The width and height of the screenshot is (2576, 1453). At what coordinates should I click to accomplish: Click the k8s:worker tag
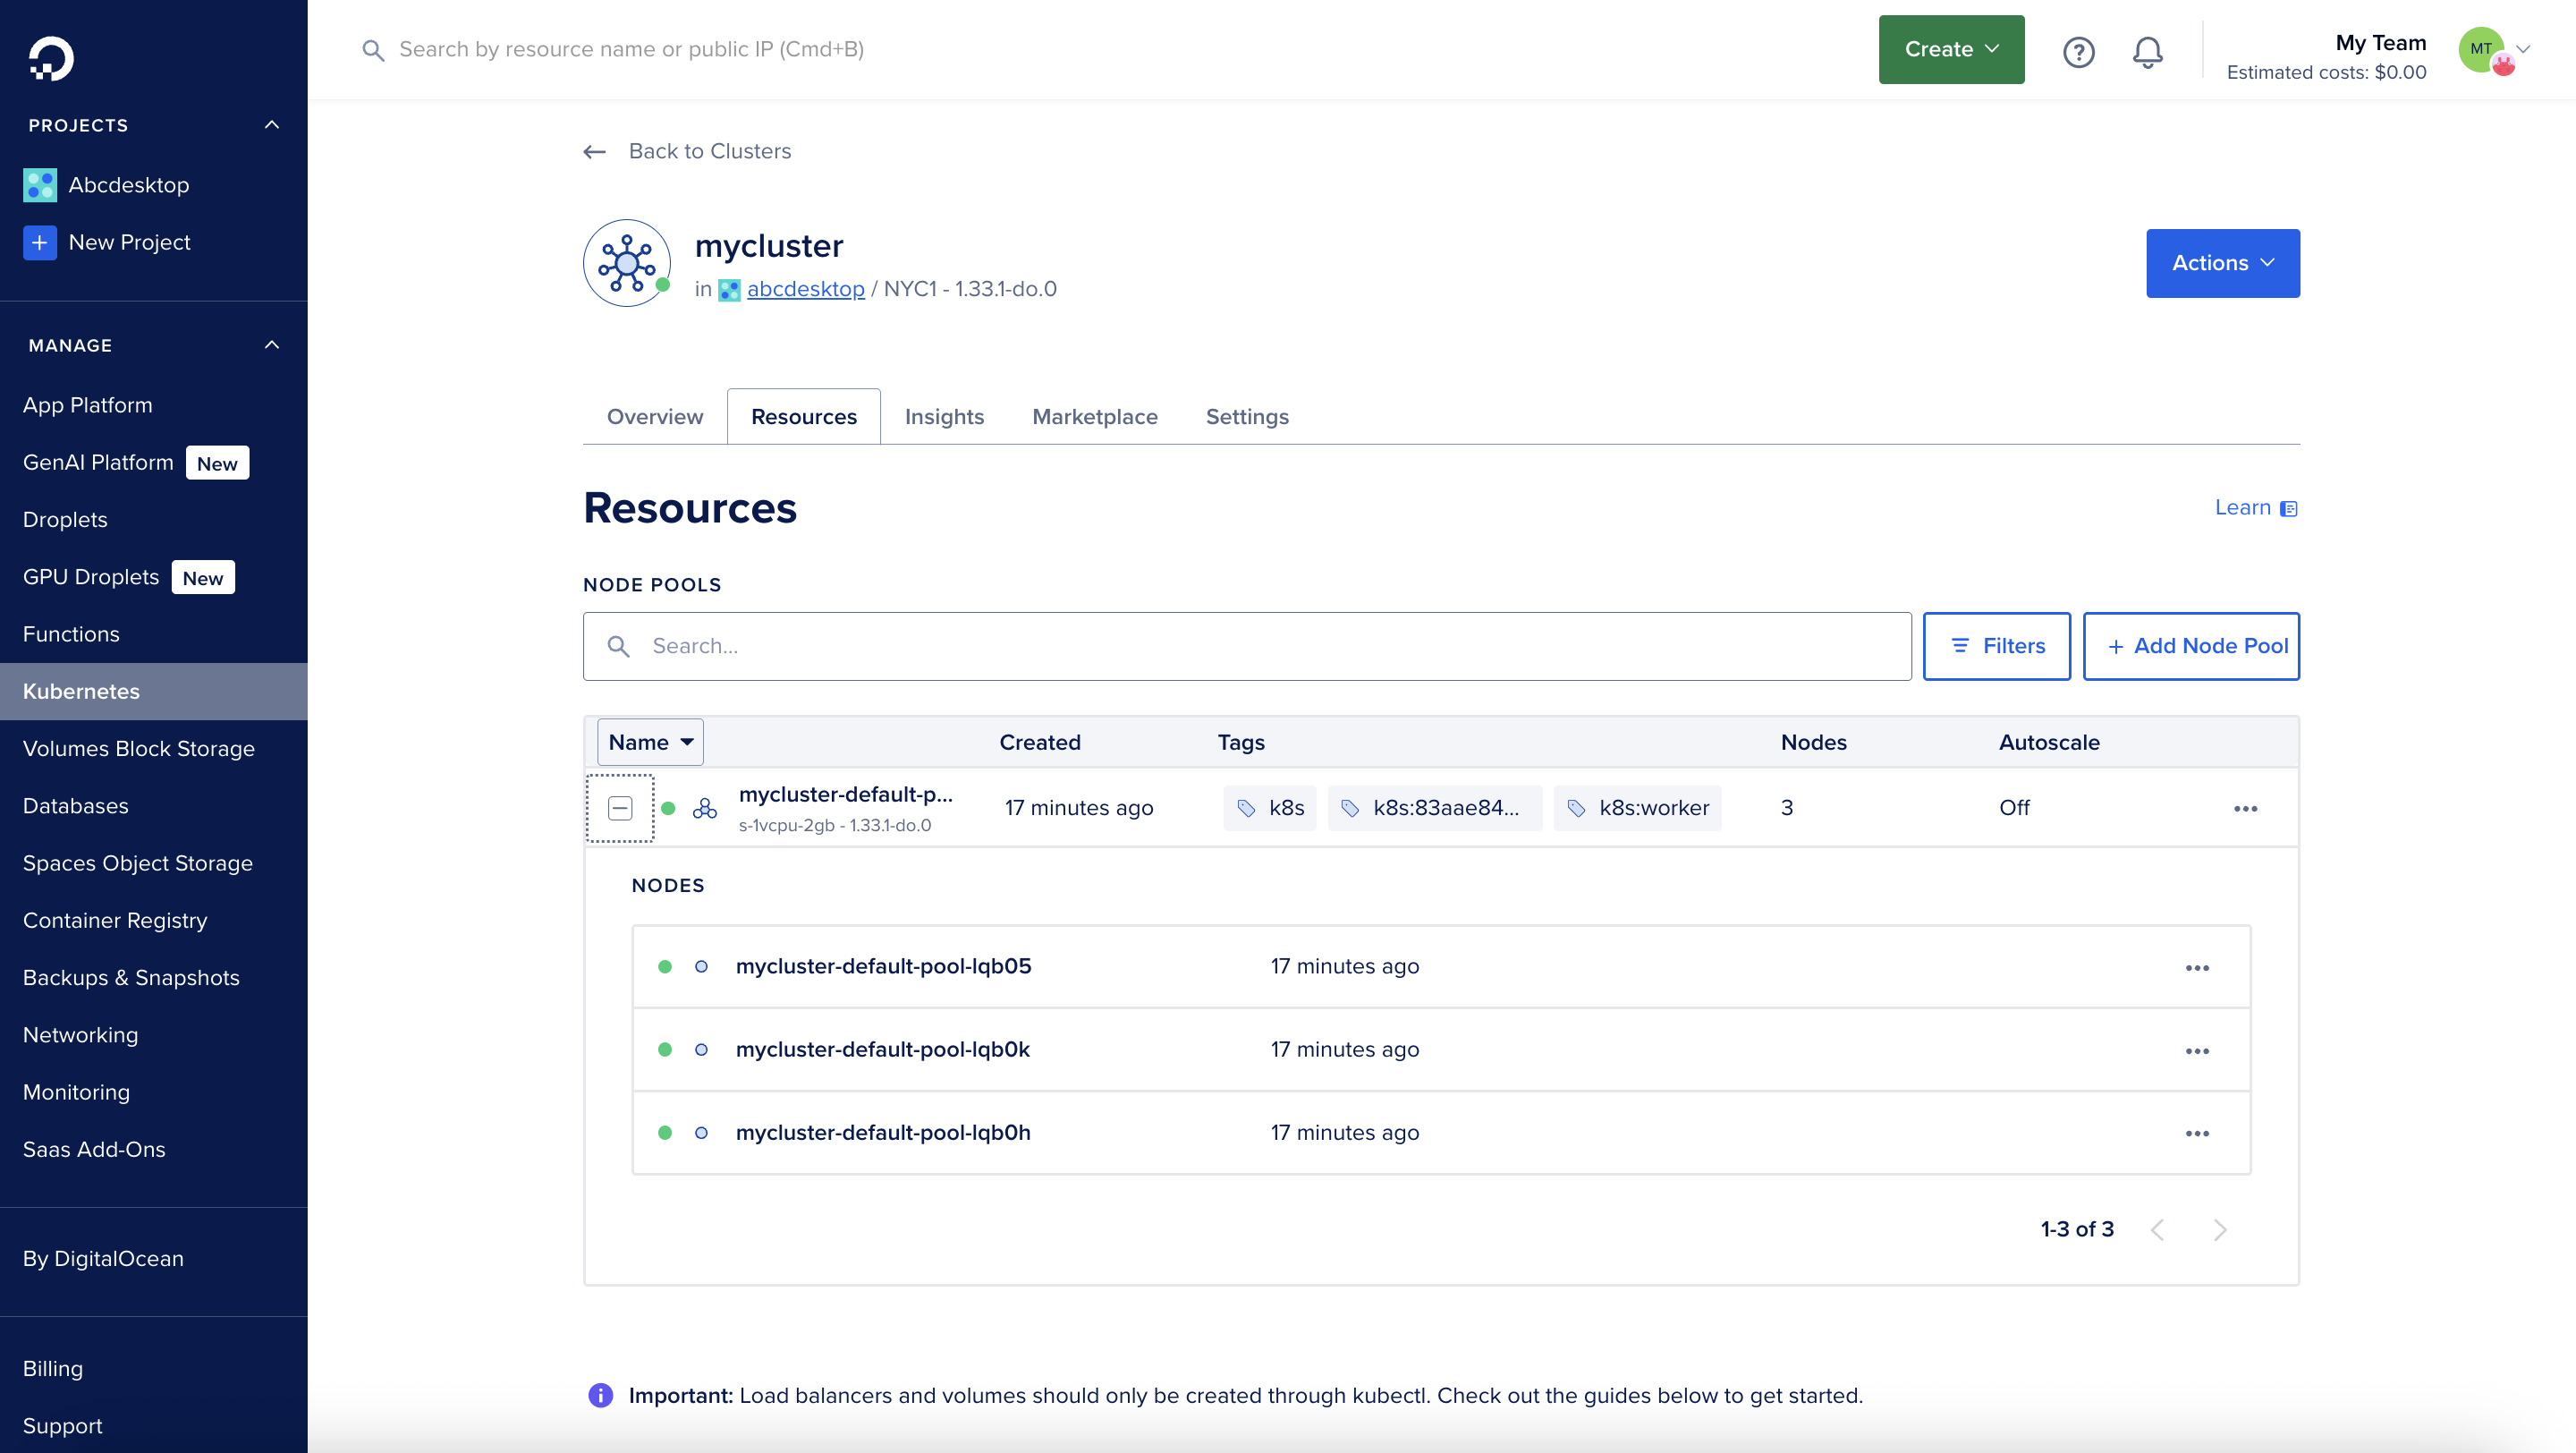coord(1637,808)
